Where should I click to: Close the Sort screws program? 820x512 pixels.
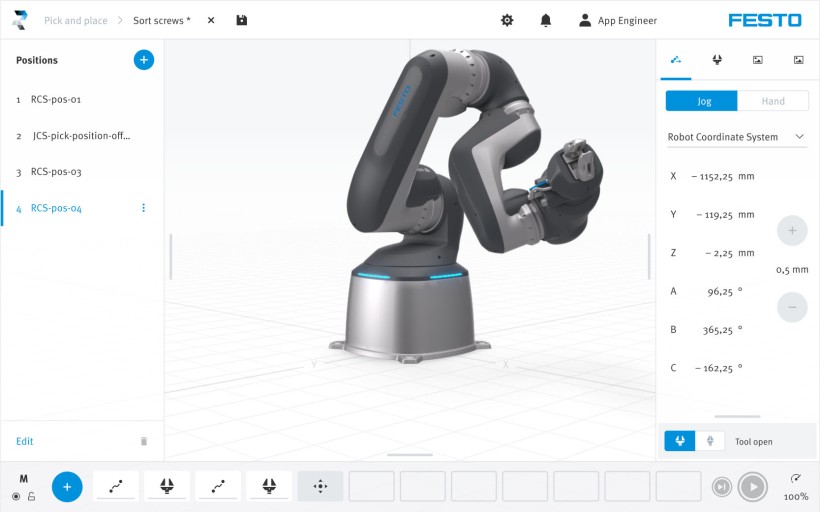(211, 20)
